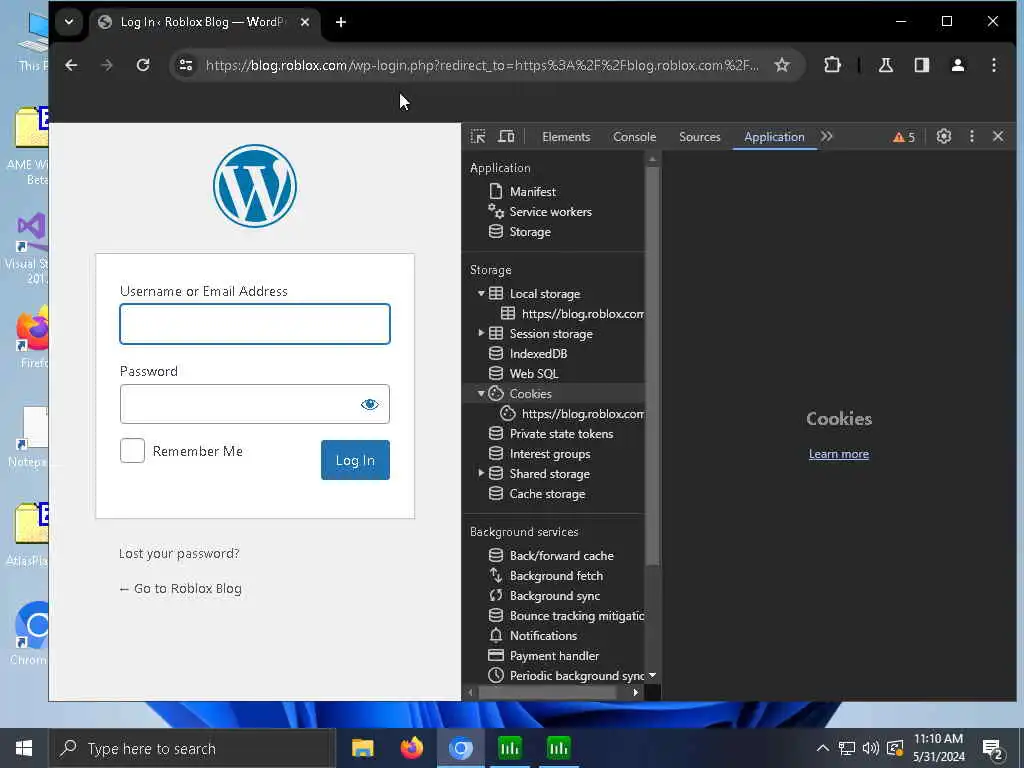
Task: Select blog.roblox.com under Cookies
Action: (582, 414)
